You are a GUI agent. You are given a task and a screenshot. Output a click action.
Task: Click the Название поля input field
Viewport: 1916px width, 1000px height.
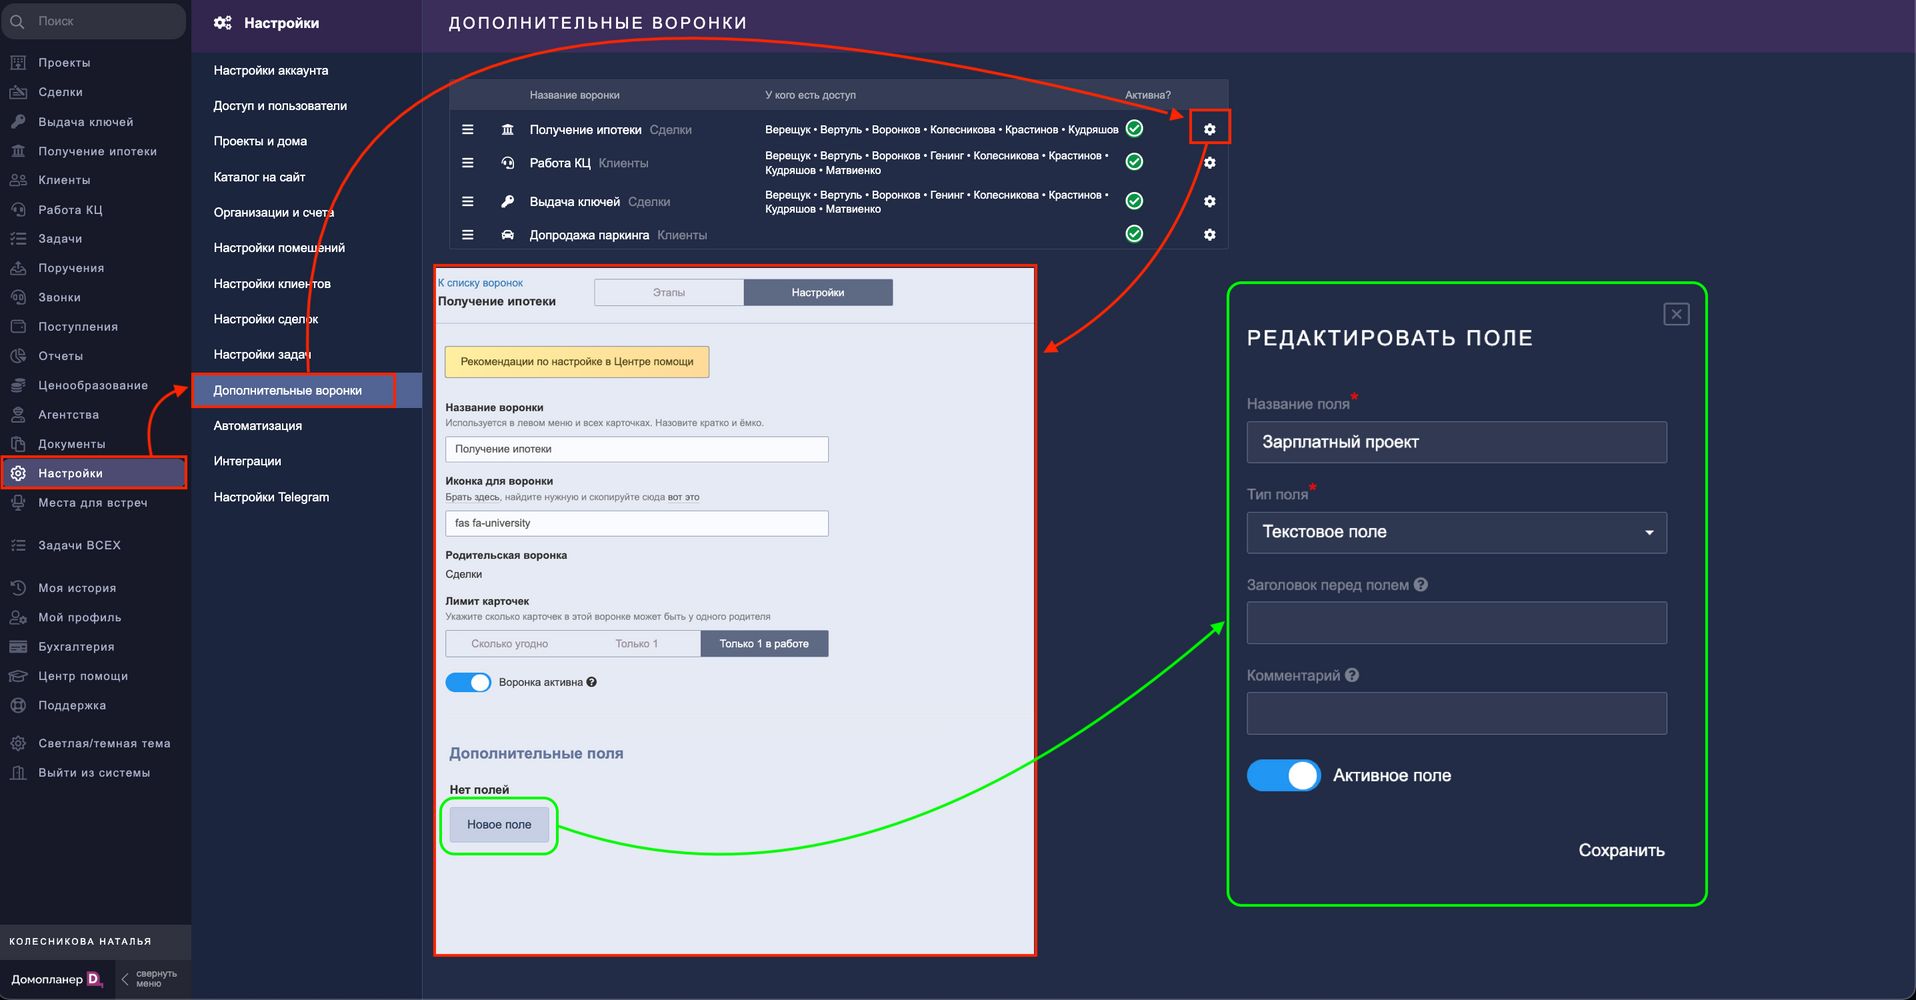(x=1456, y=442)
